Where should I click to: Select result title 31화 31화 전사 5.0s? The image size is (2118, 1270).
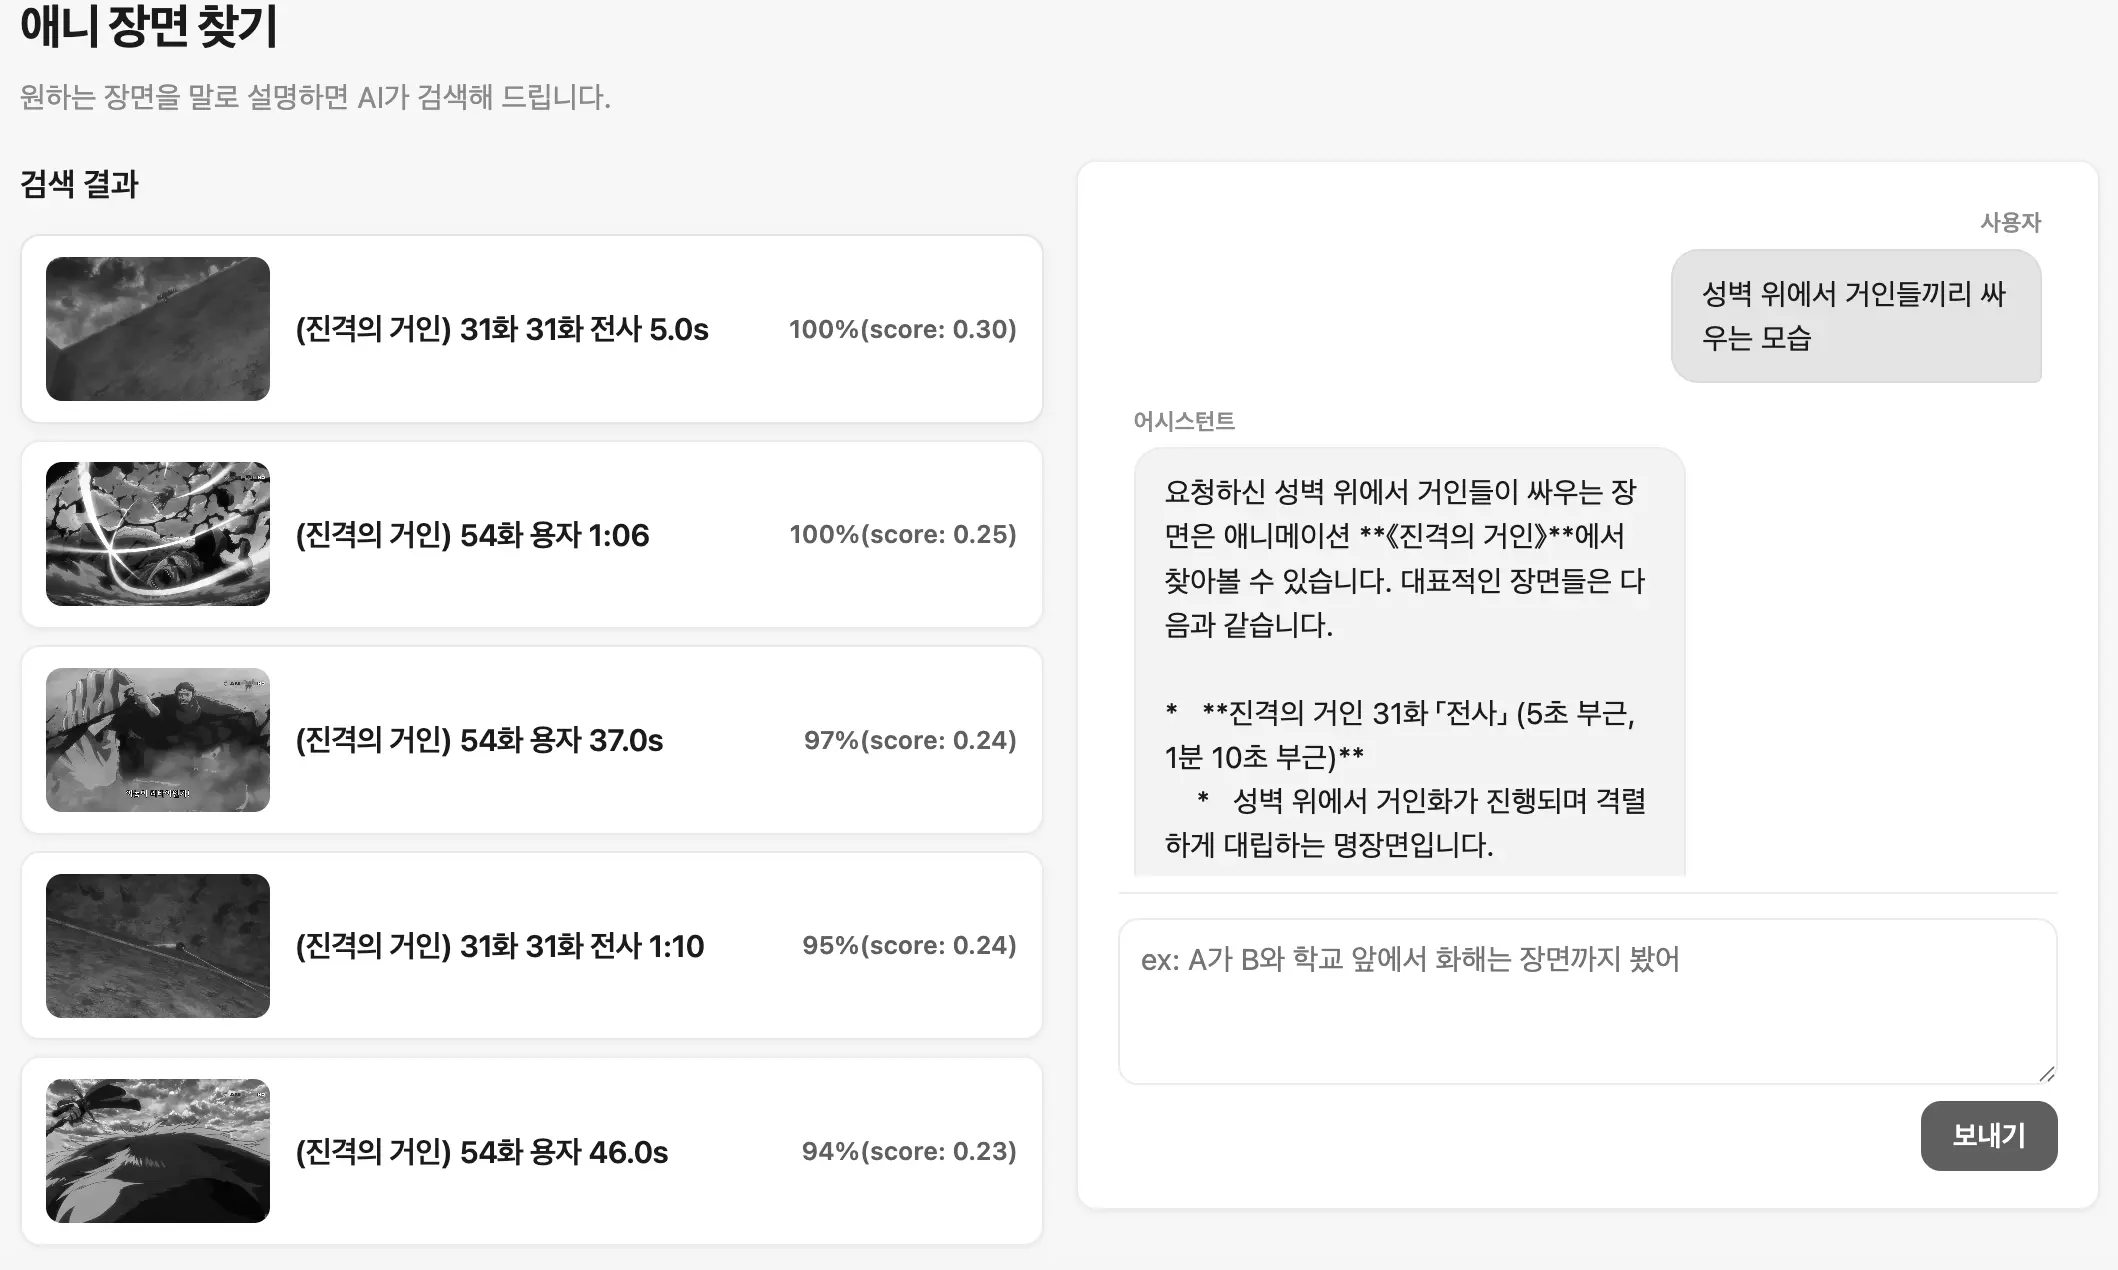pos(502,329)
